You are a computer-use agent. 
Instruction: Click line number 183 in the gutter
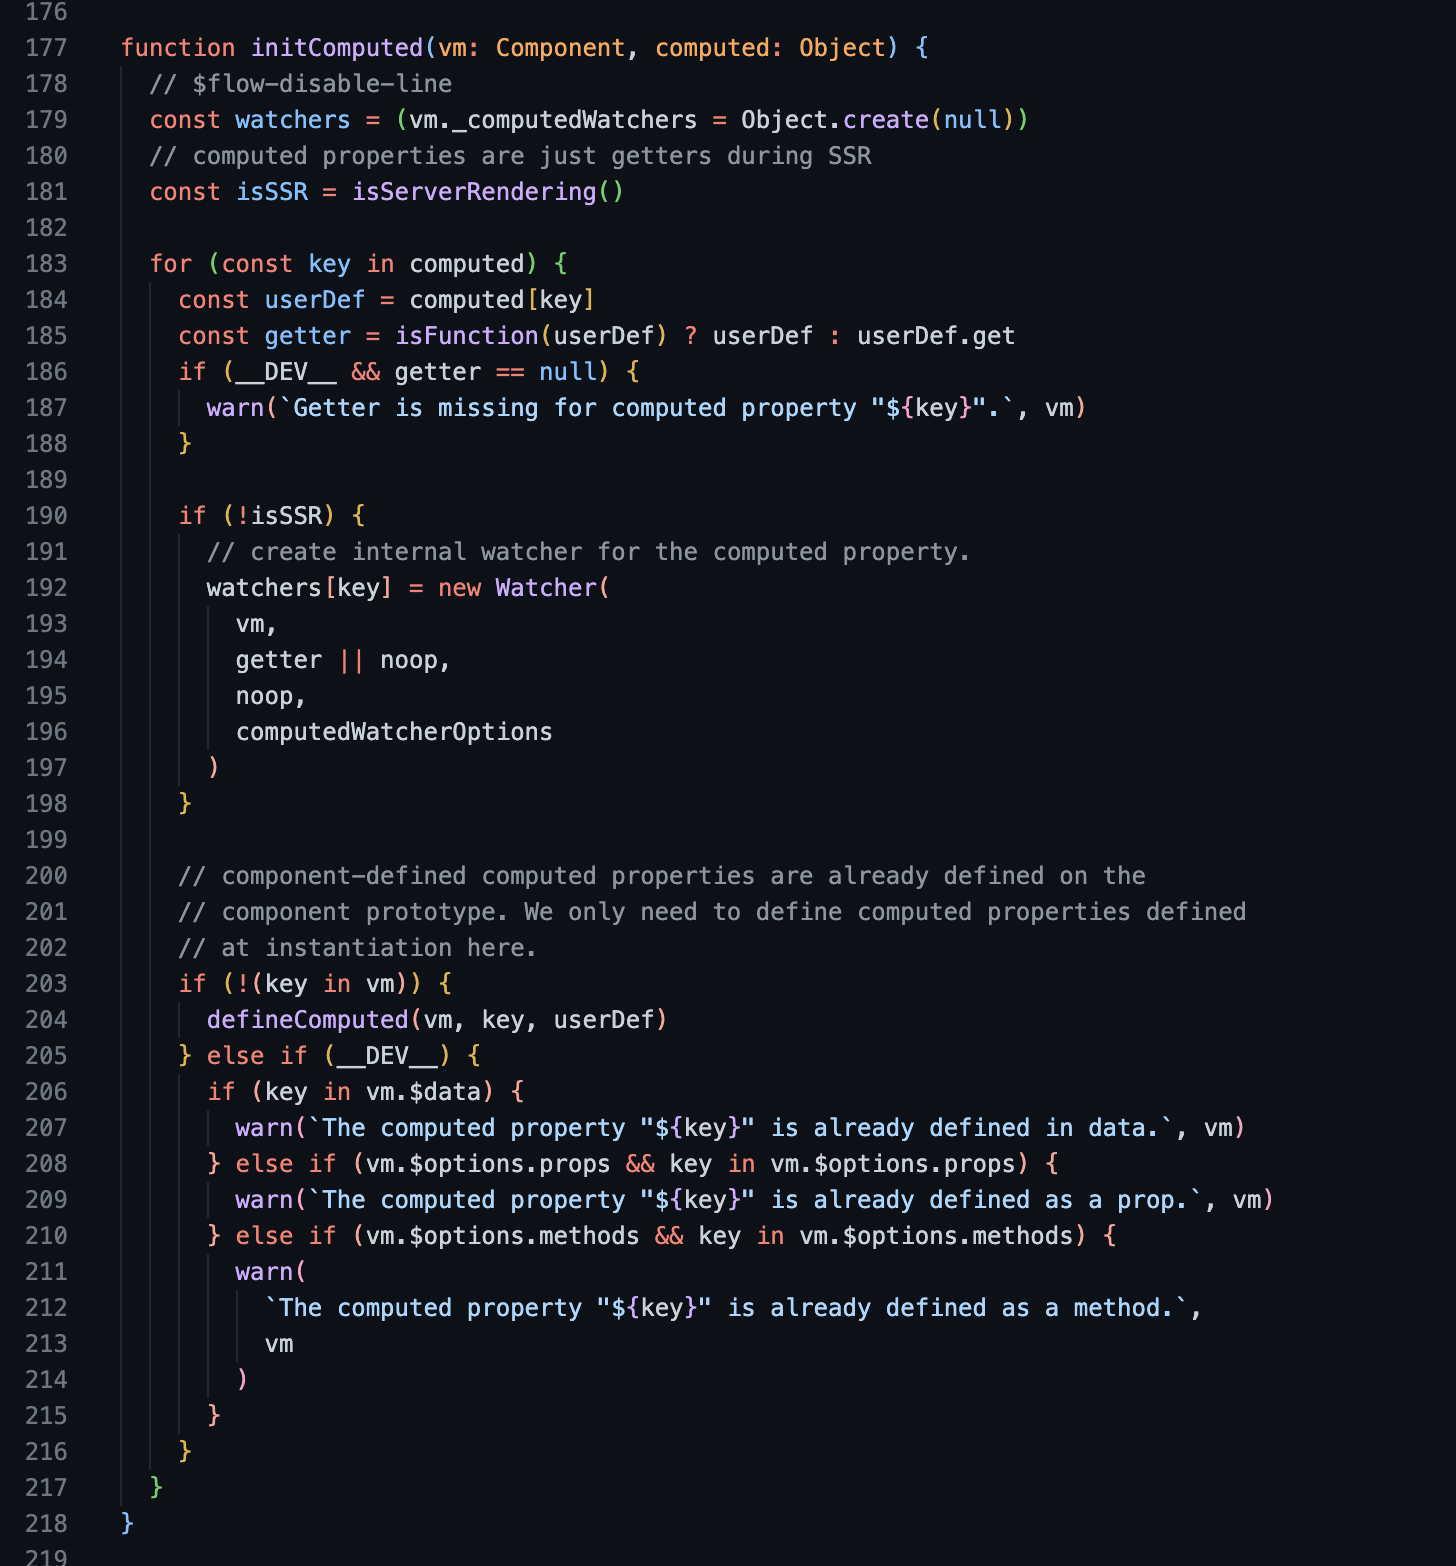point(46,264)
